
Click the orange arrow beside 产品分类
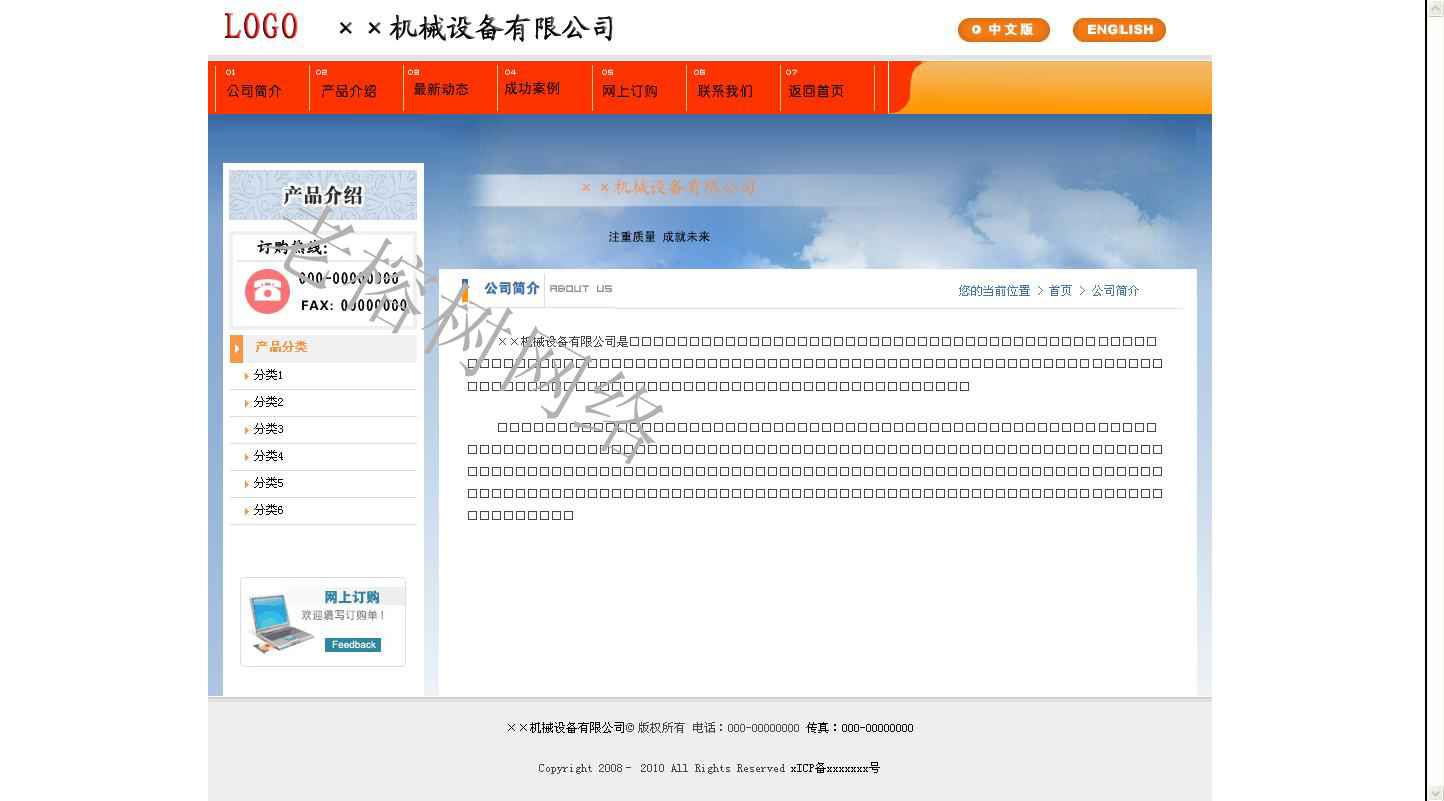(x=236, y=348)
